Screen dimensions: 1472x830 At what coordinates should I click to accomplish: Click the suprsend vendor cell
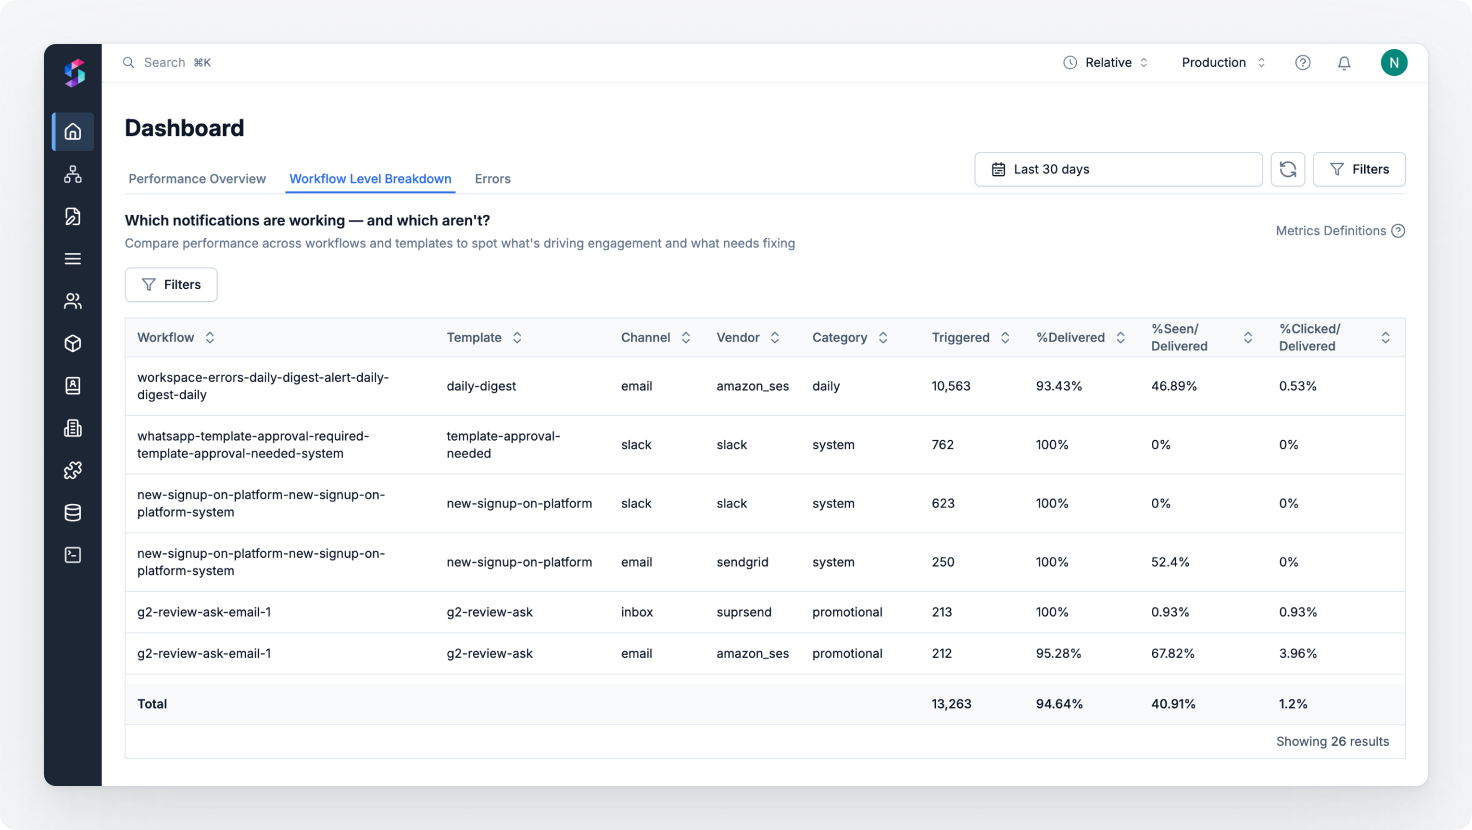point(744,612)
